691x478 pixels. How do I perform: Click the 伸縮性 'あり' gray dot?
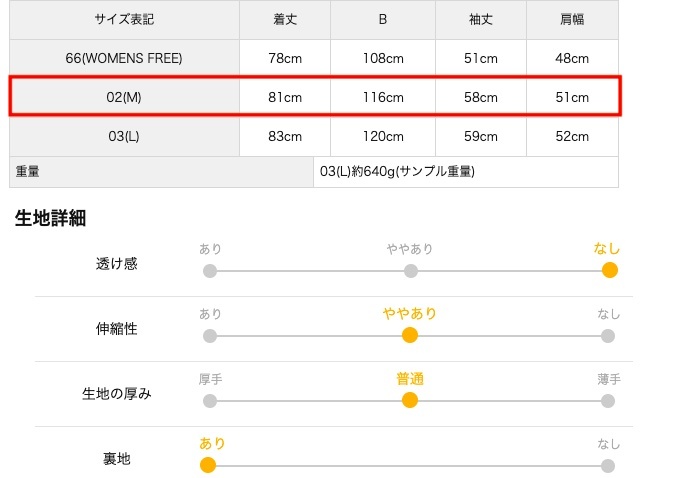click(x=209, y=335)
